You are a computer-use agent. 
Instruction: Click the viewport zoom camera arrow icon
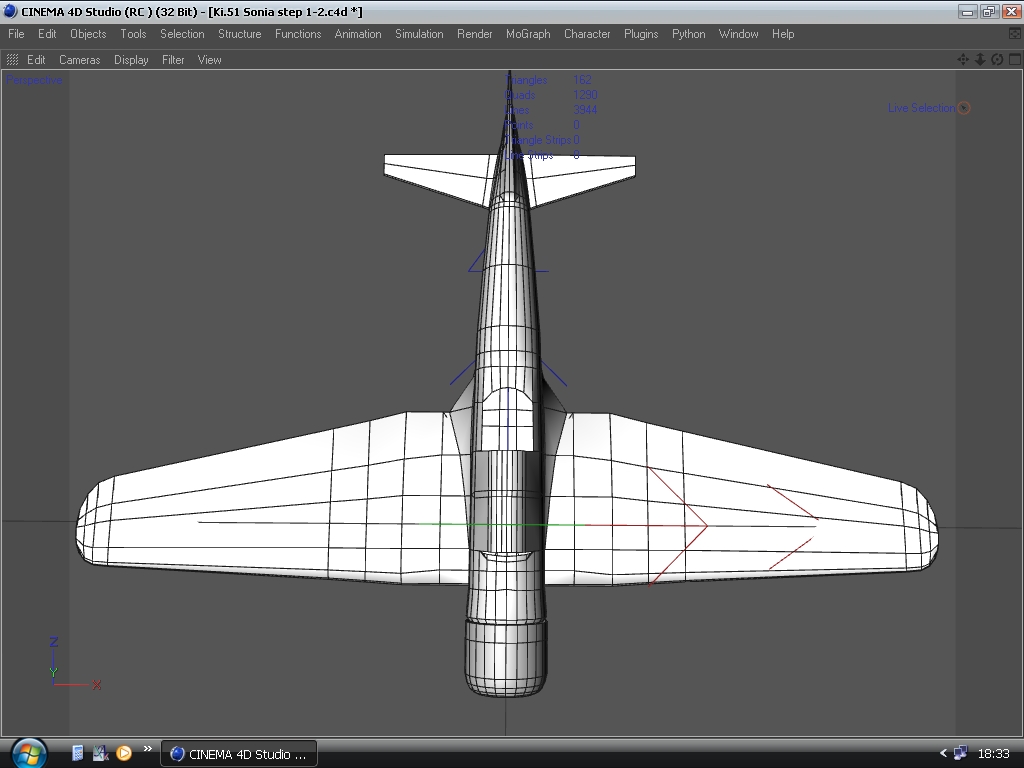tap(980, 60)
